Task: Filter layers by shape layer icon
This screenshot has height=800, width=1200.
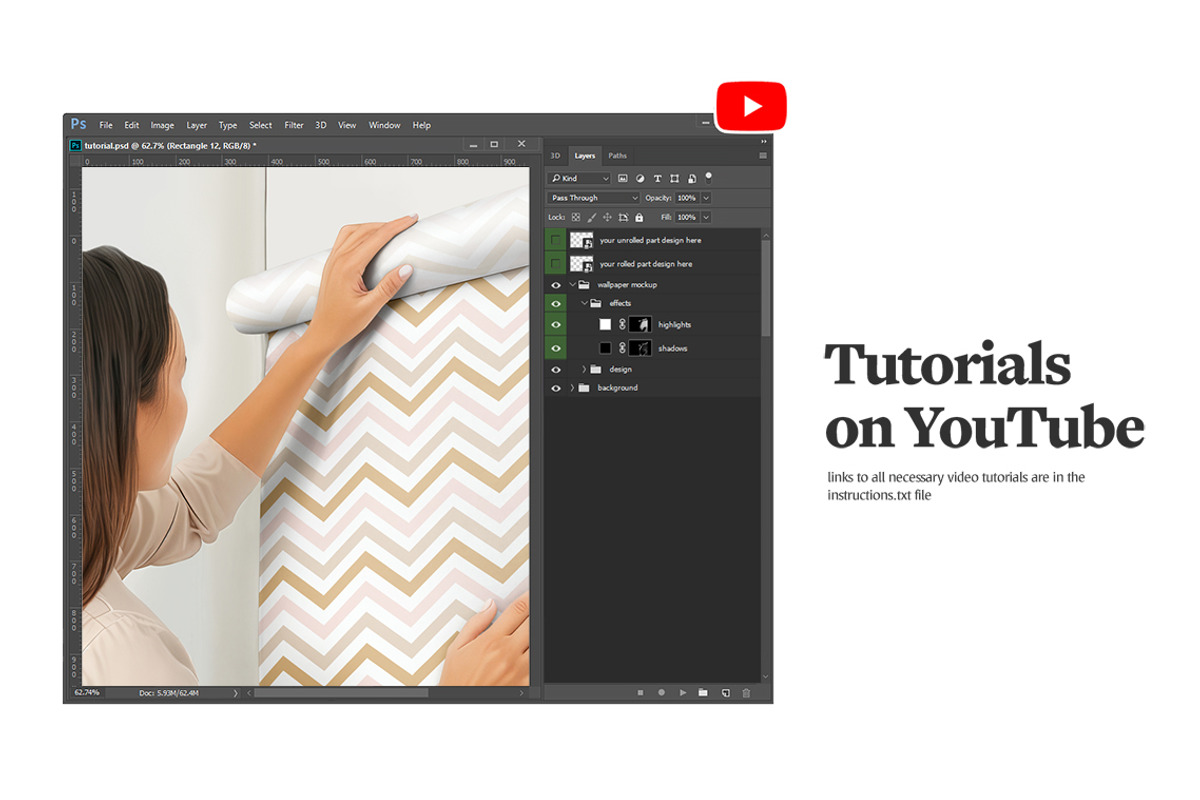Action: click(x=674, y=178)
